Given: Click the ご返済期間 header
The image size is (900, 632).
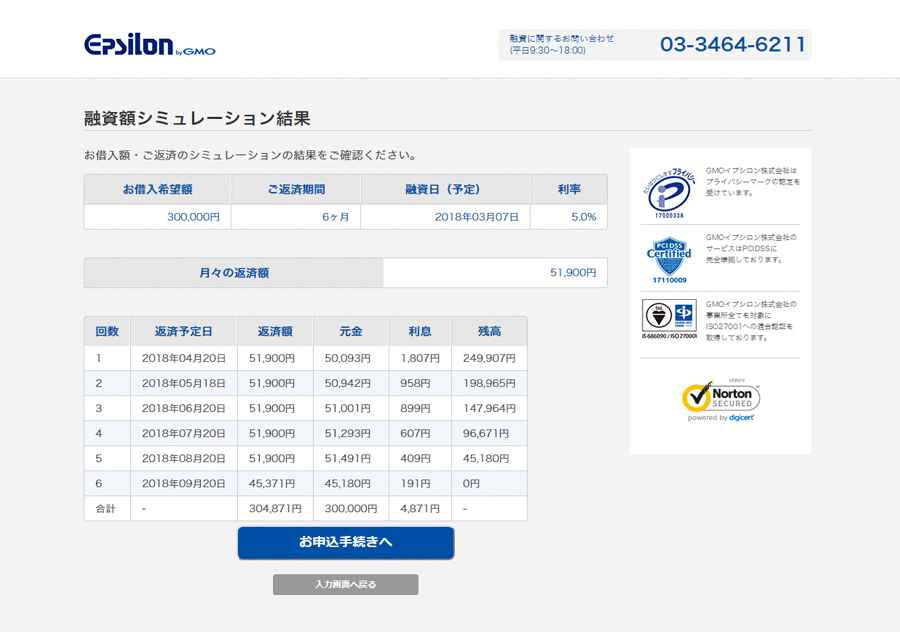Looking at the screenshot, I should tap(296, 189).
